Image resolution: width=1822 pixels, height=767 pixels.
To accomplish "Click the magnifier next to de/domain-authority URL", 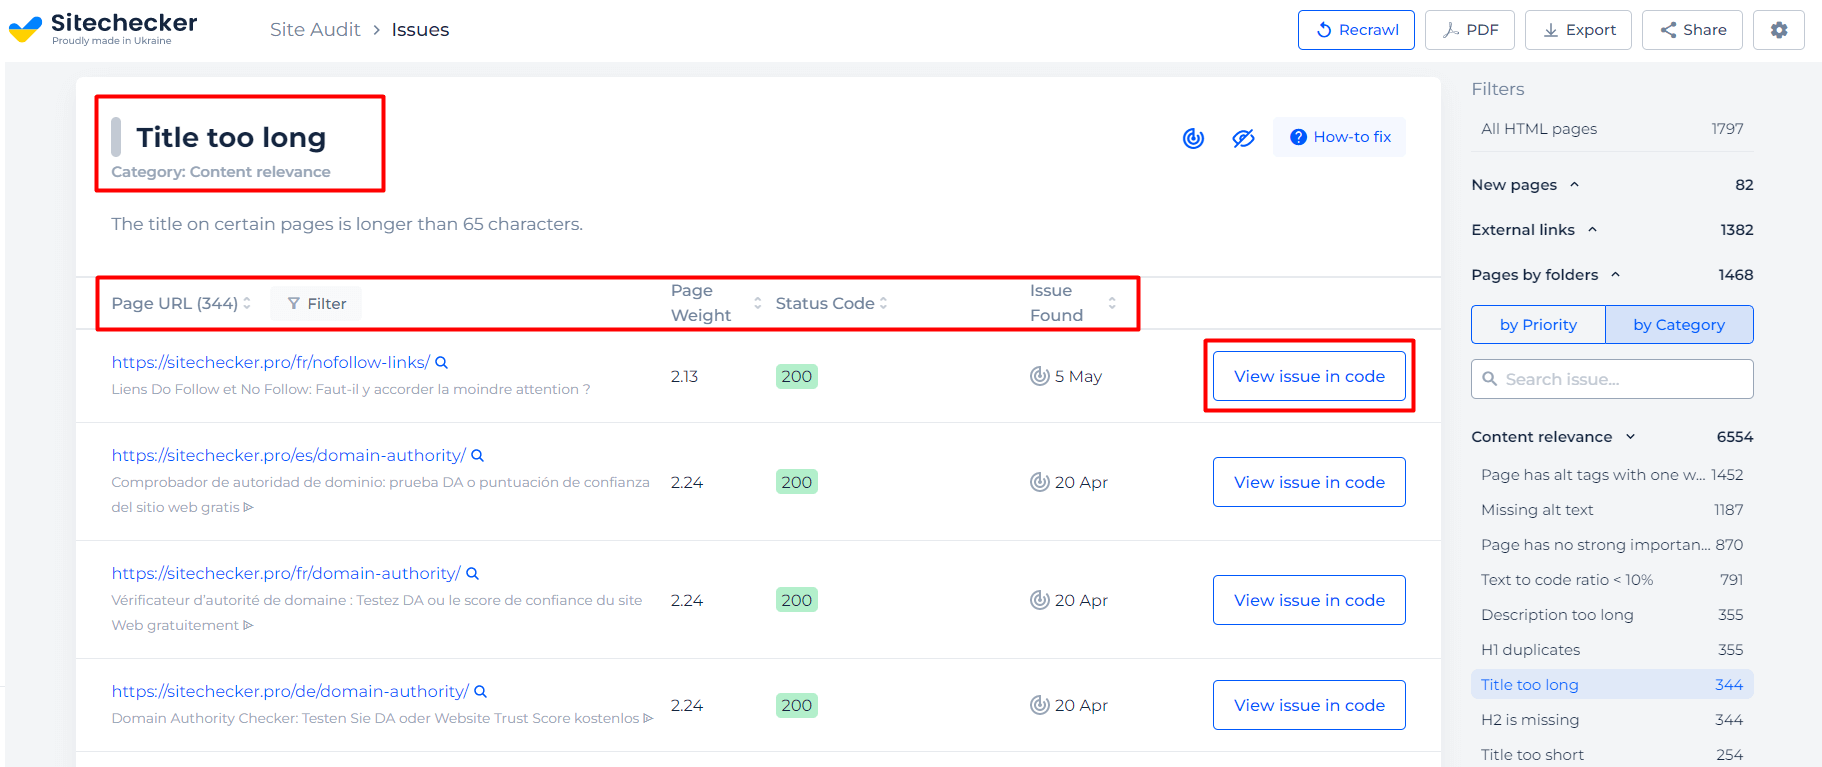I will pyautogui.click(x=480, y=692).
